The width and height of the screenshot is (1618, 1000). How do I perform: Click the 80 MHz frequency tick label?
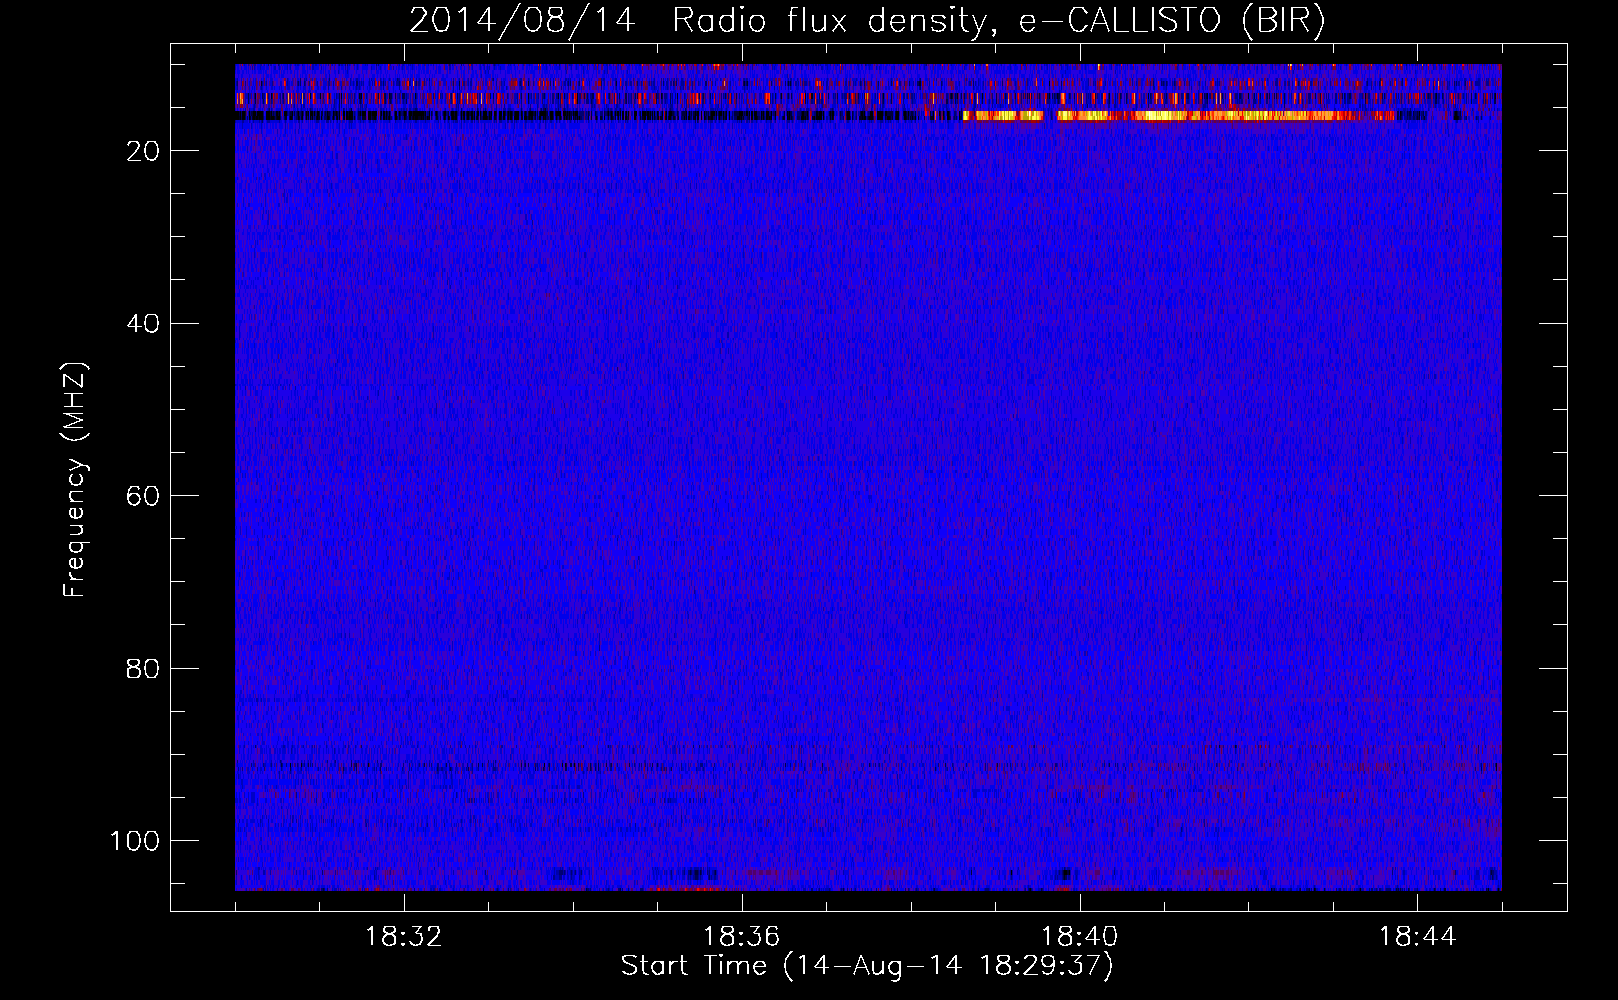(x=143, y=669)
